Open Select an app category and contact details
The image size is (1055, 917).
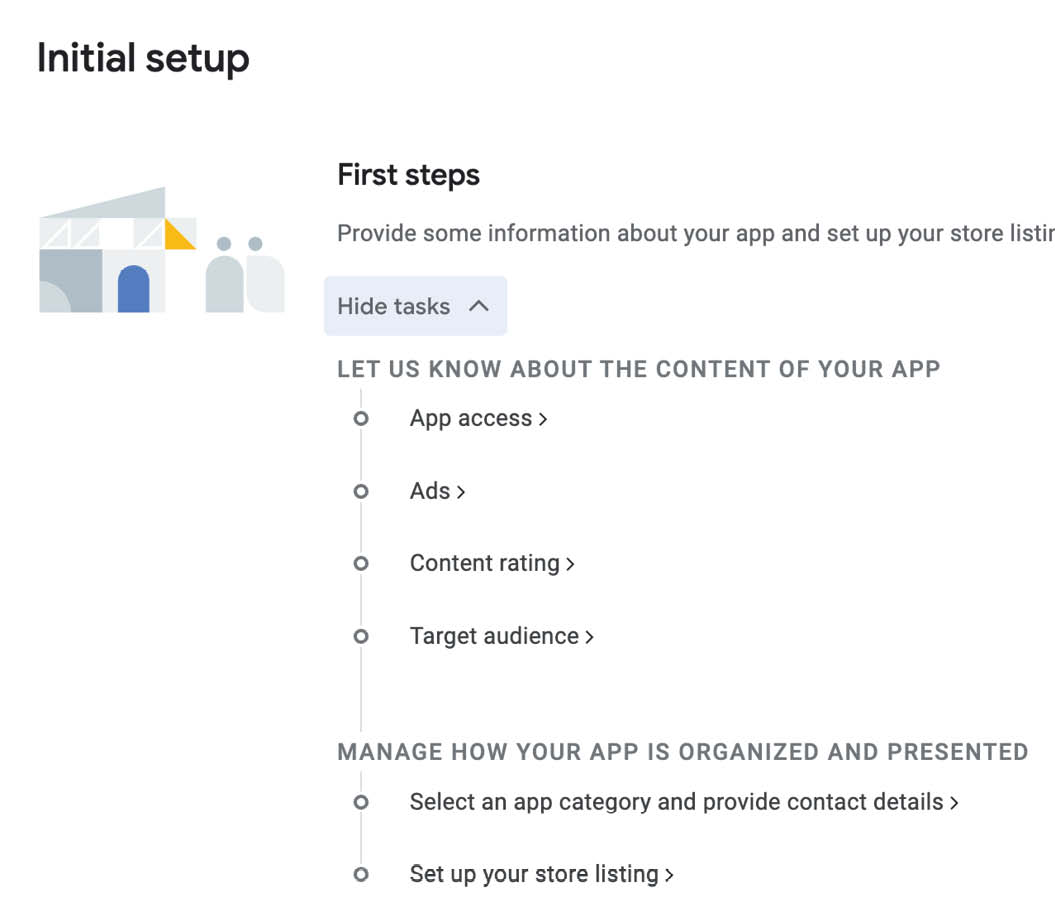click(684, 802)
